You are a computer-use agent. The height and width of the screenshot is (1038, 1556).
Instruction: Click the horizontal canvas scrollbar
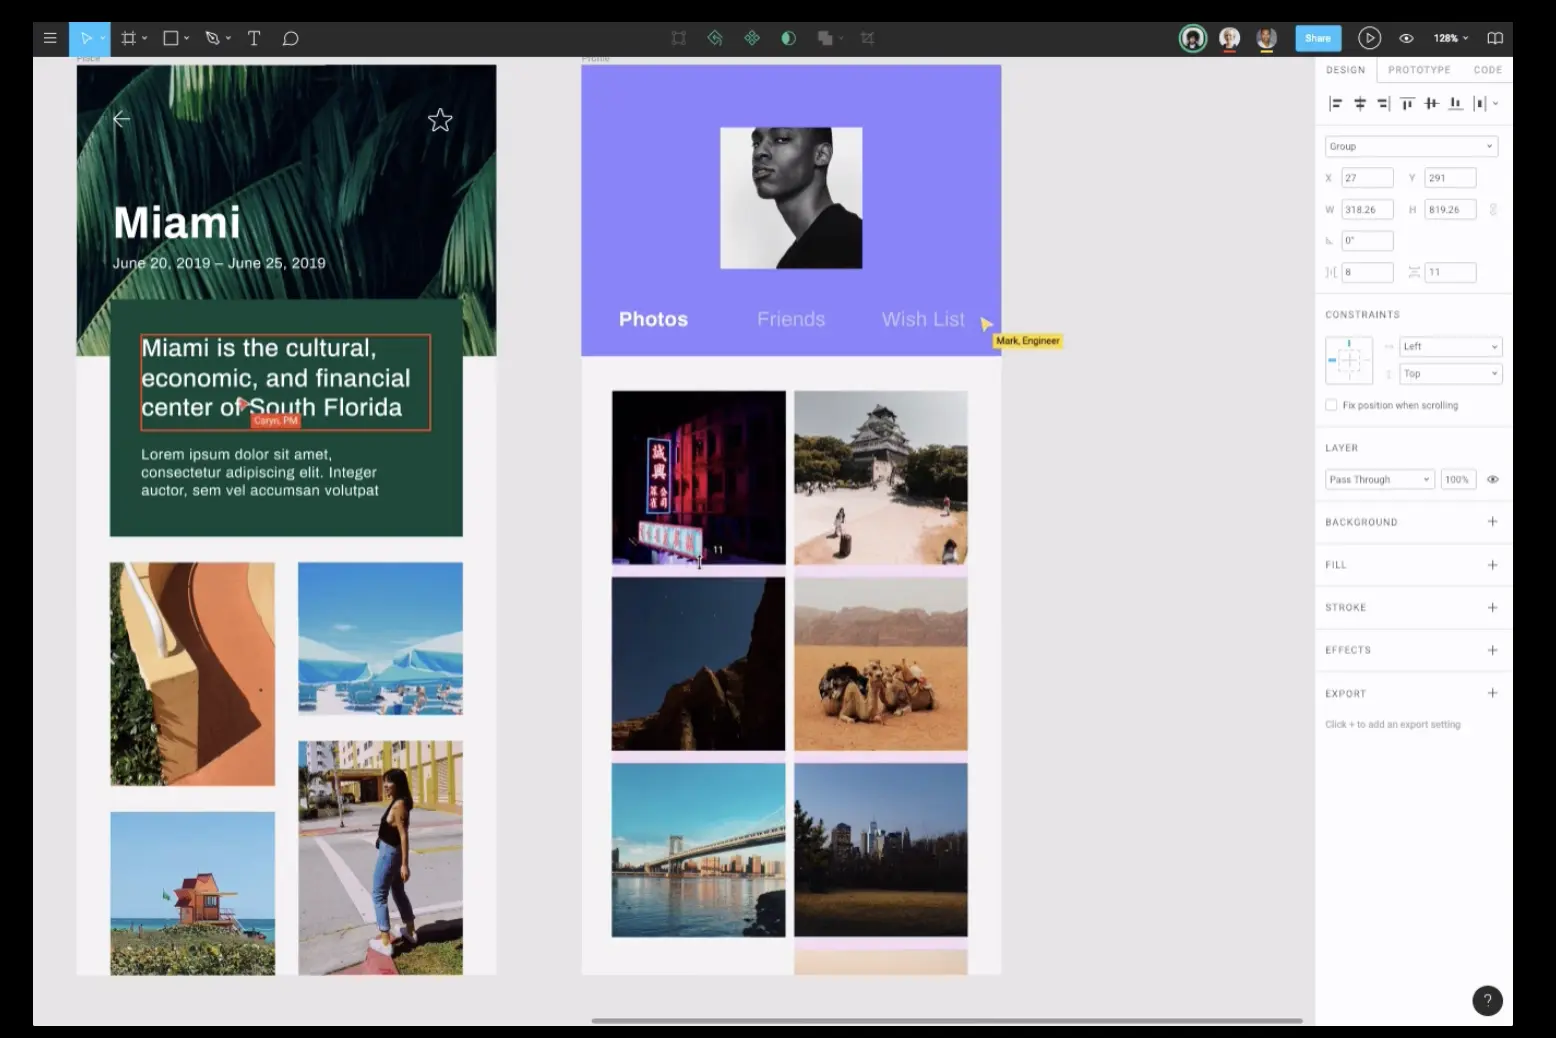click(x=947, y=1021)
